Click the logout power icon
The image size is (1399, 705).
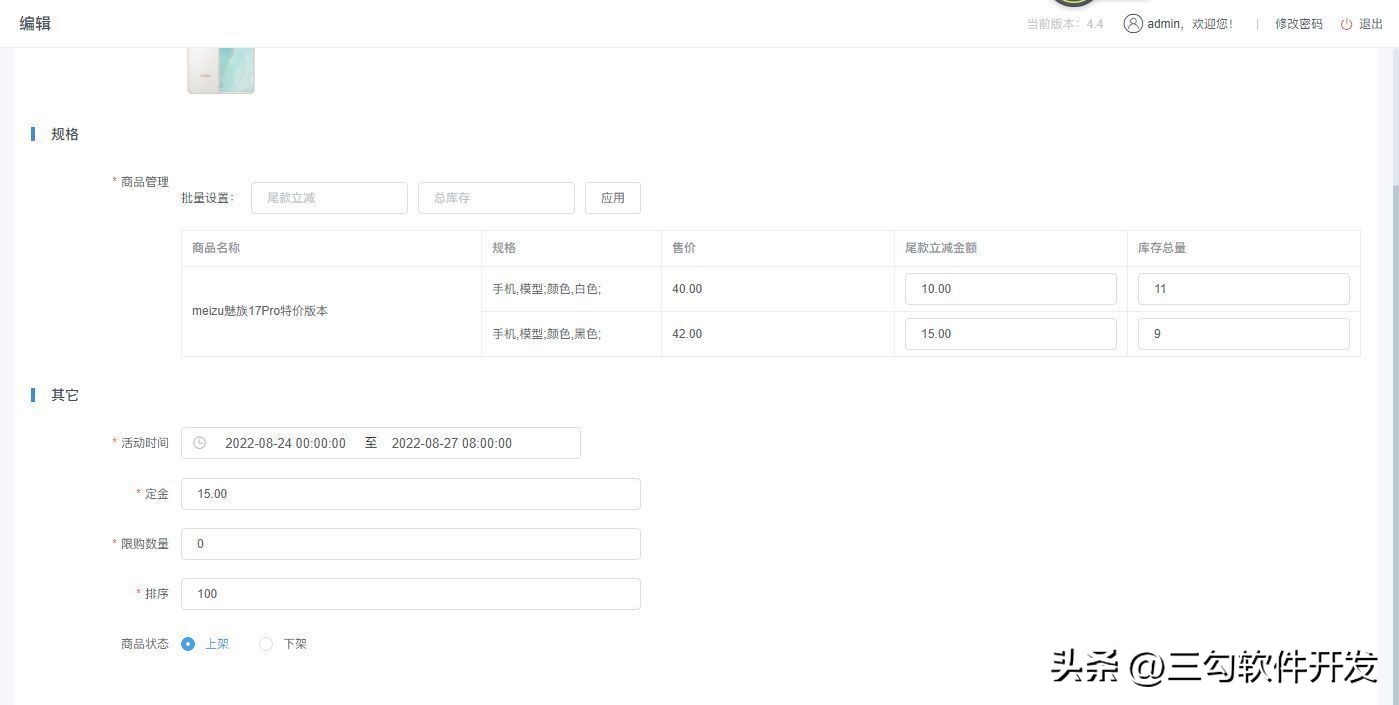point(1346,24)
